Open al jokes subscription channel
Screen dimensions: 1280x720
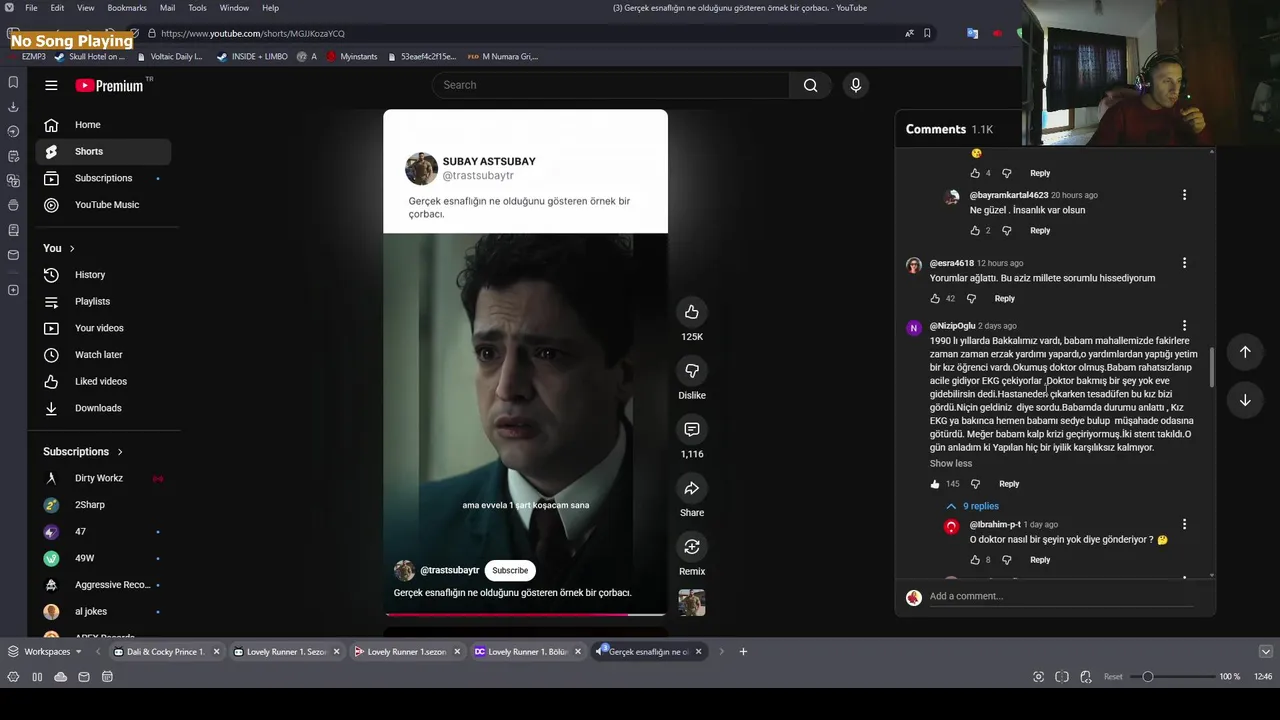[x=103, y=611]
